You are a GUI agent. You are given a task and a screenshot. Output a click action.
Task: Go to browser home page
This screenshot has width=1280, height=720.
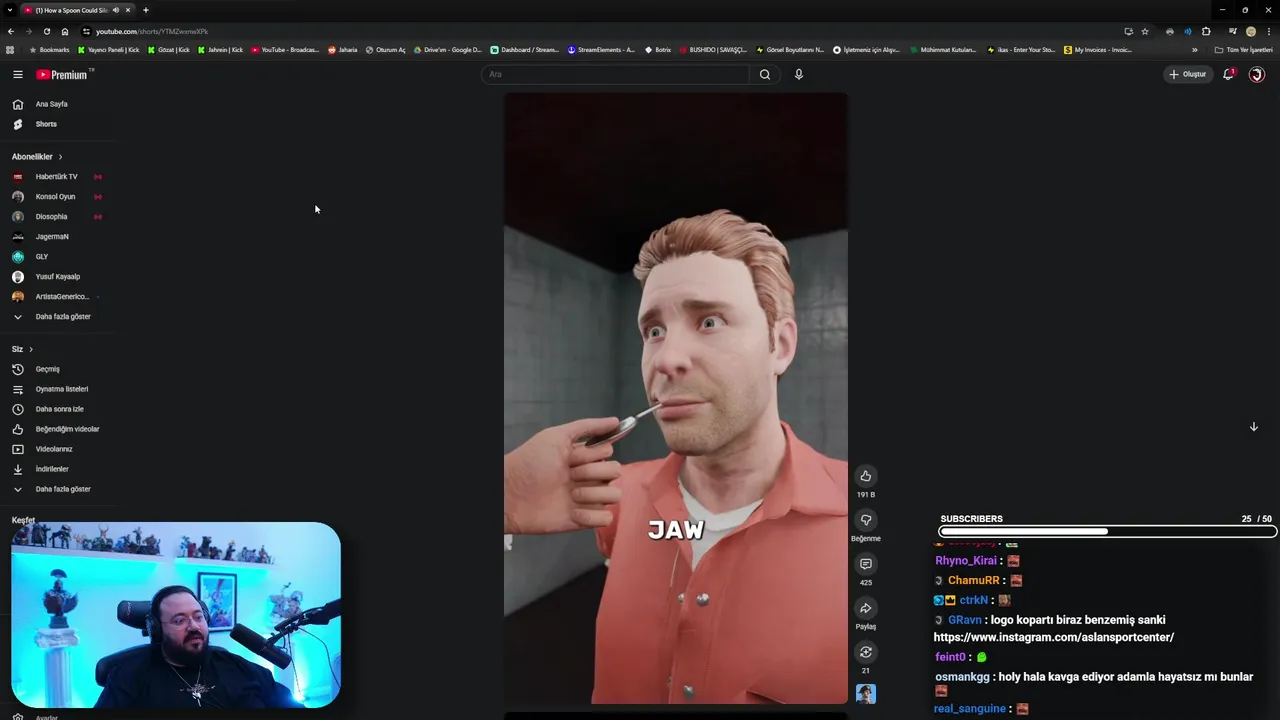point(65,31)
